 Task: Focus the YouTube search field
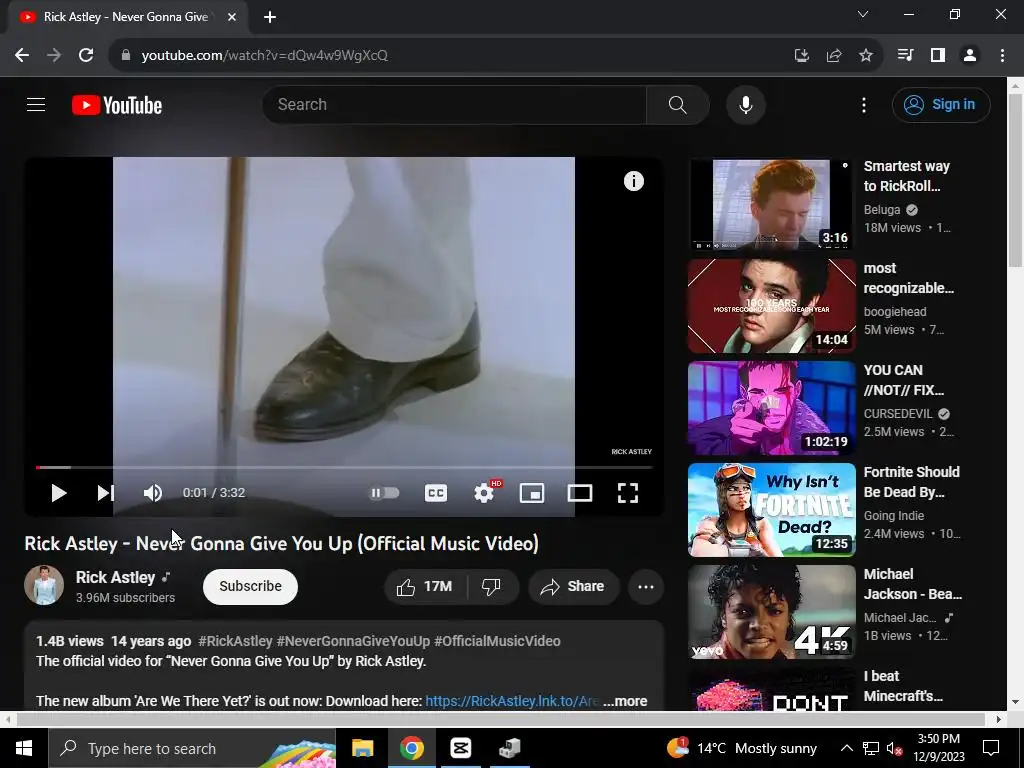[x=454, y=104]
